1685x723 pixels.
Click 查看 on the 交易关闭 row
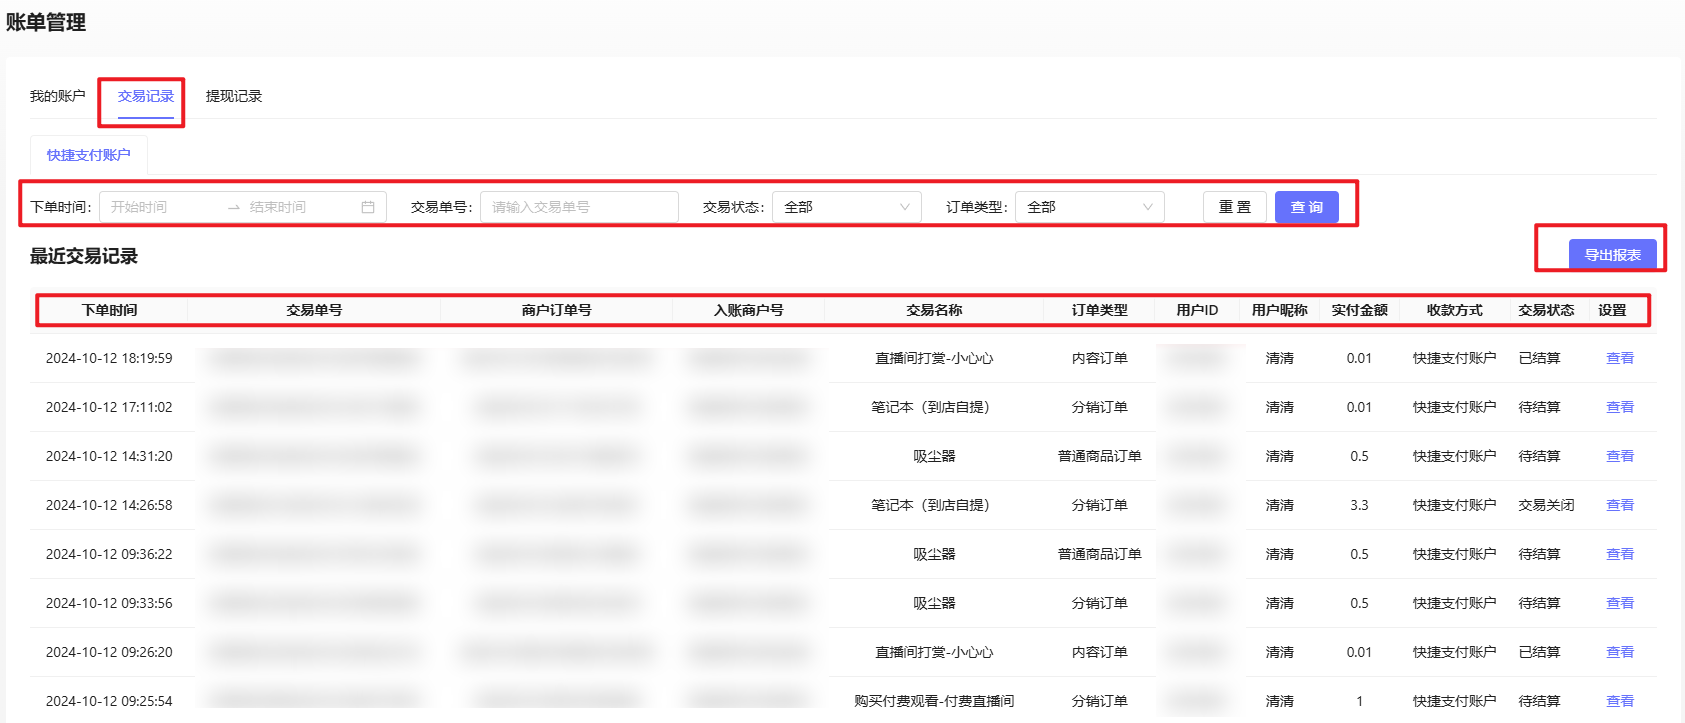coord(1619,505)
